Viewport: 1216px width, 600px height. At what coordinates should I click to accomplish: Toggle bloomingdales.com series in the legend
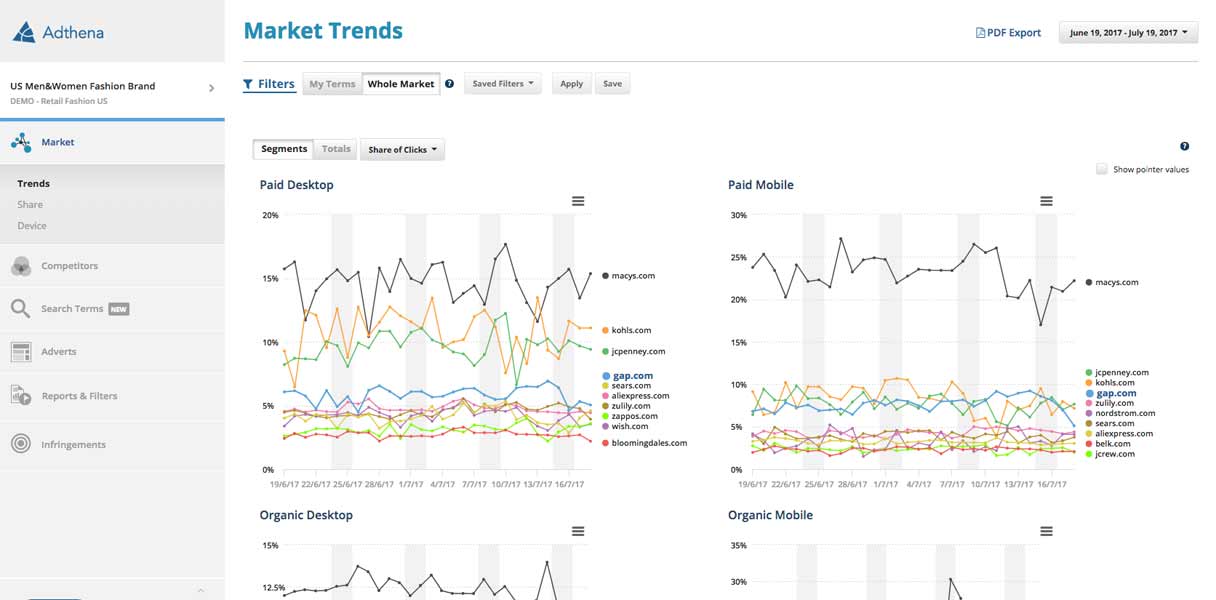click(x=644, y=443)
